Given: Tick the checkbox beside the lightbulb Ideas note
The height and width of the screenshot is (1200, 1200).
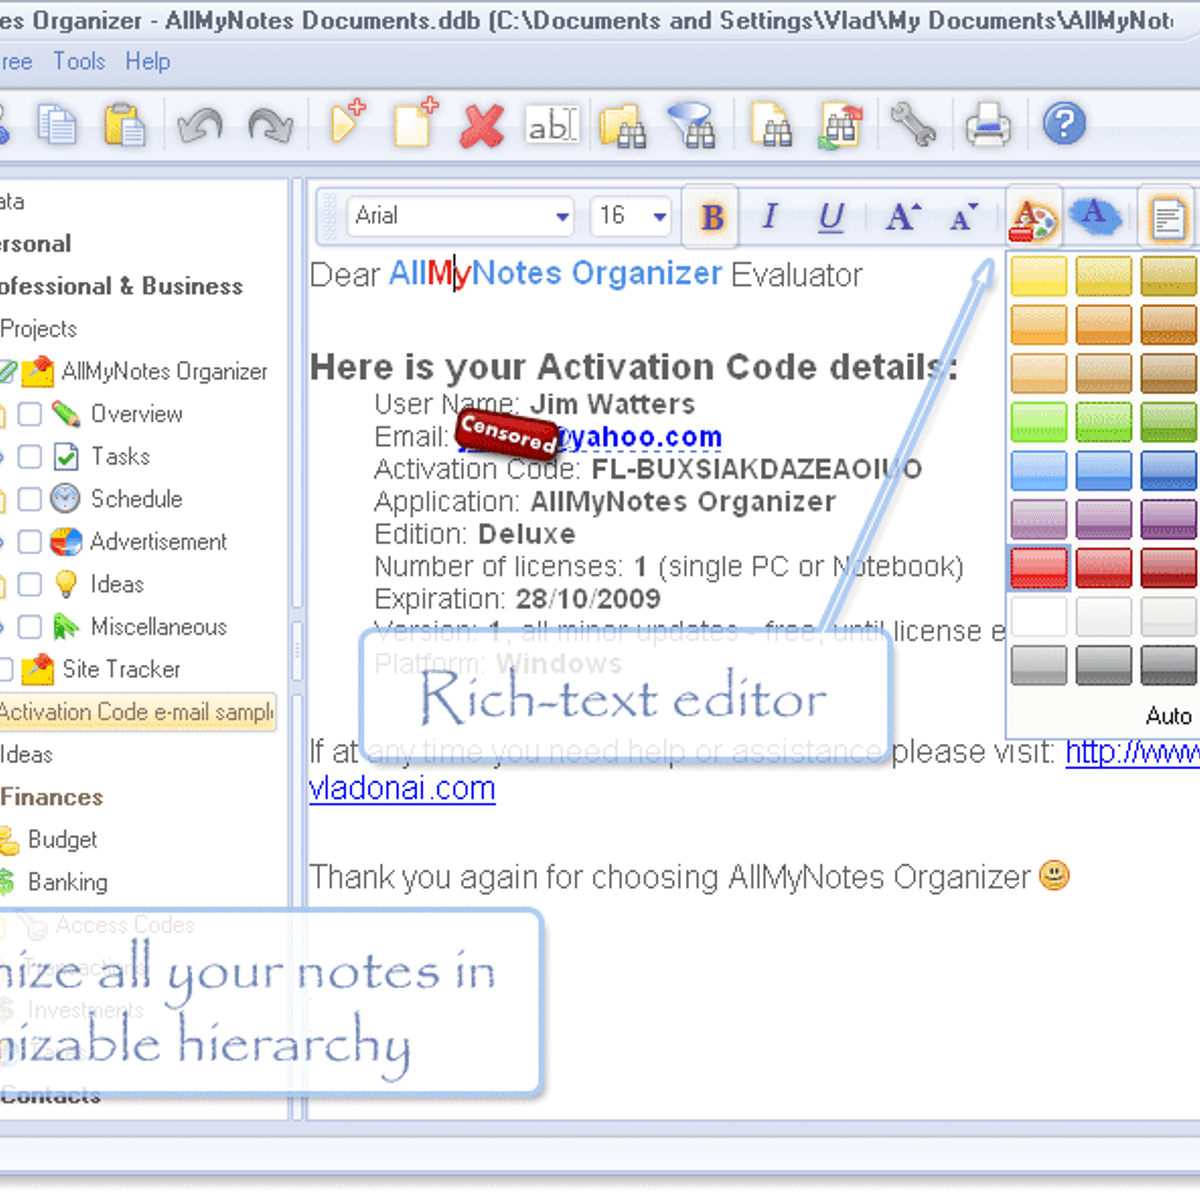Looking at the screenshot, I should point(30,584).
